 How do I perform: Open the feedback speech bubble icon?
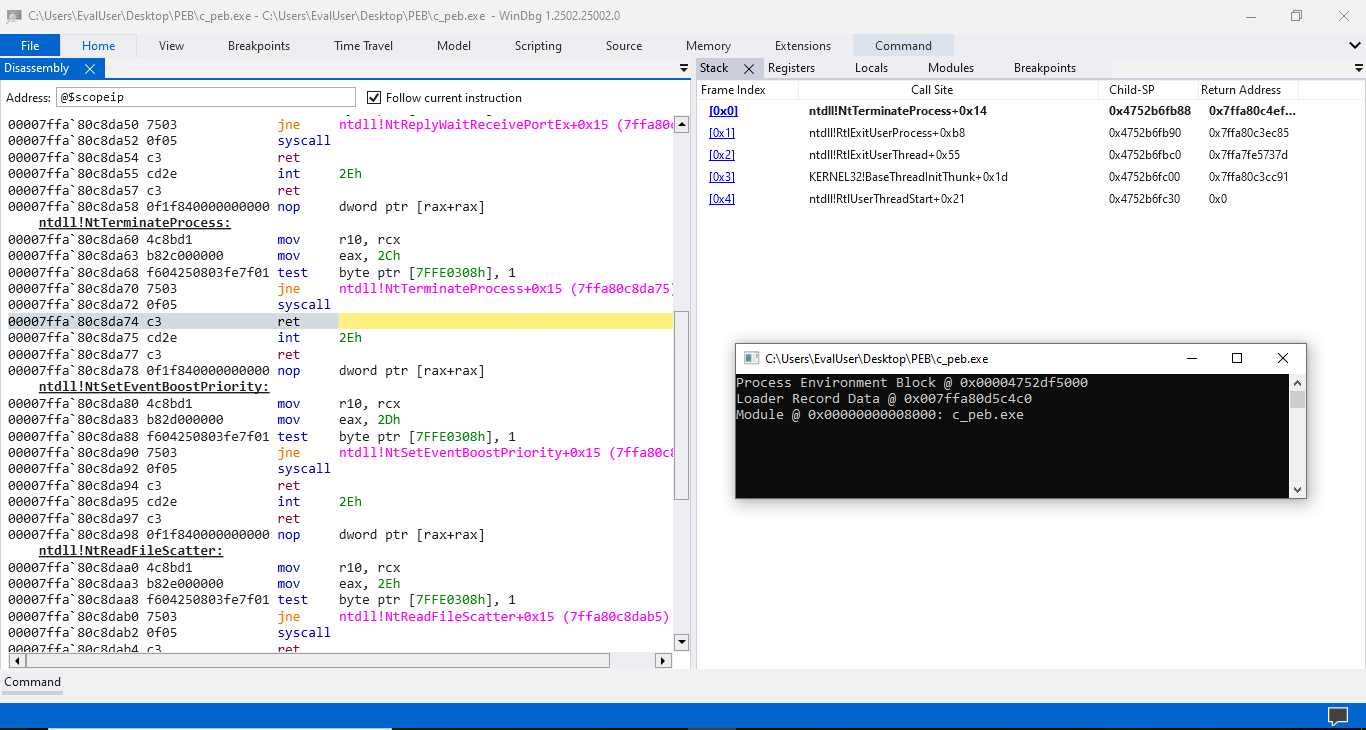click(x=1337, y=715)
